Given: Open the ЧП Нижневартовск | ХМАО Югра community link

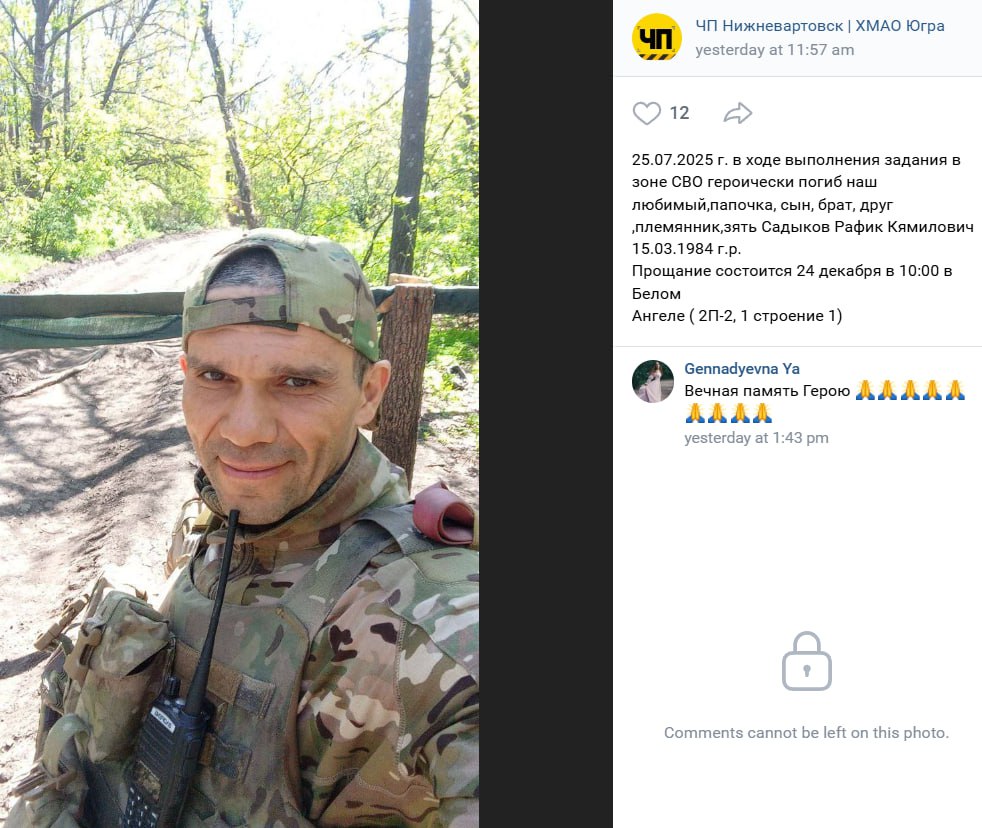Looking at the screenshot, I should (820, 26).
